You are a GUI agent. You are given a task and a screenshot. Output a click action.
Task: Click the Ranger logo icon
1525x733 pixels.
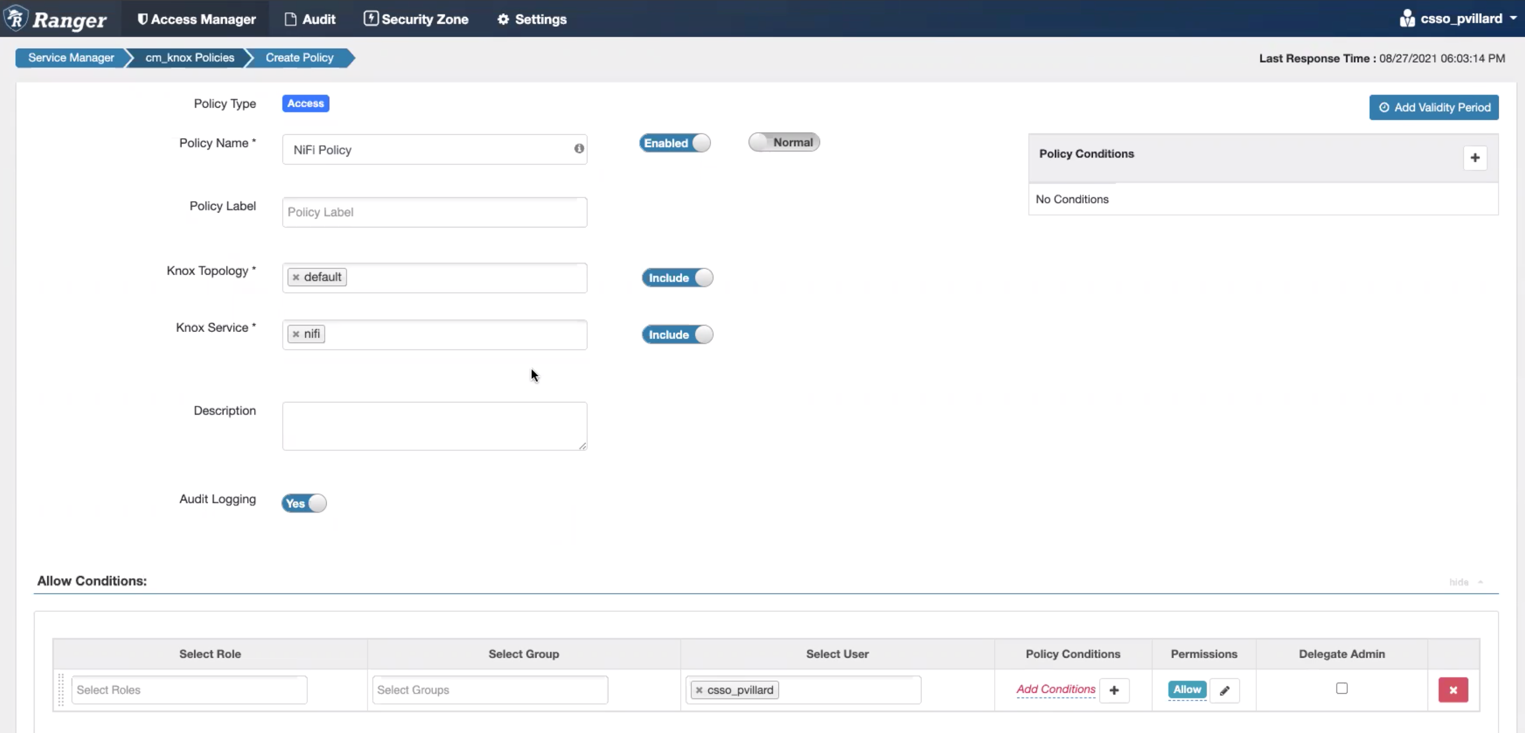coord(17,18)
